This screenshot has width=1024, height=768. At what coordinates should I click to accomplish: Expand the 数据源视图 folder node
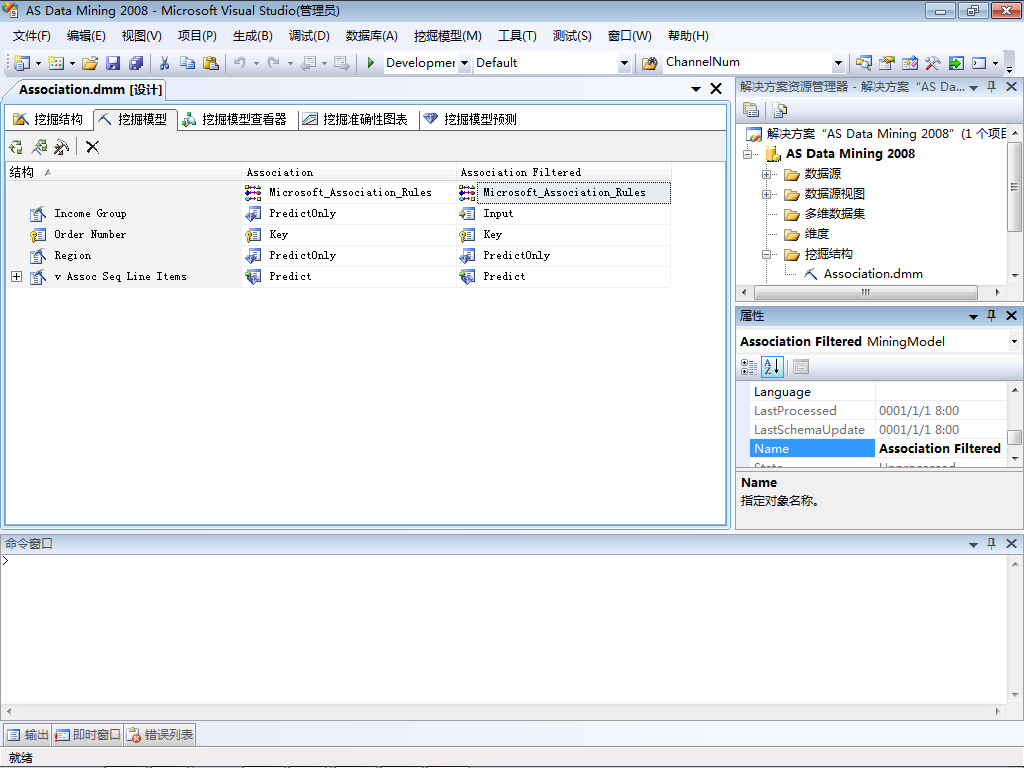pos(767,195)
